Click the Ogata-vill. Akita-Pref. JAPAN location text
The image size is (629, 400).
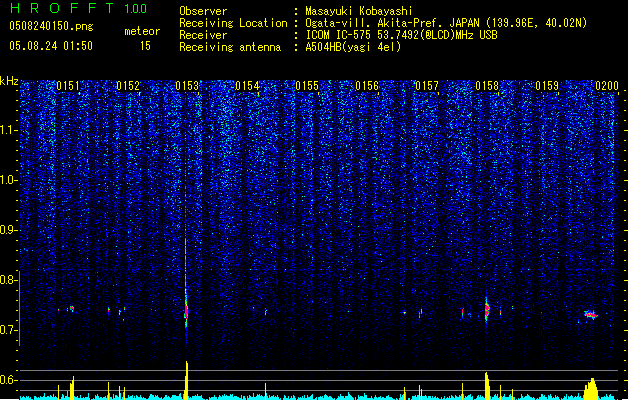click(392, 23)
